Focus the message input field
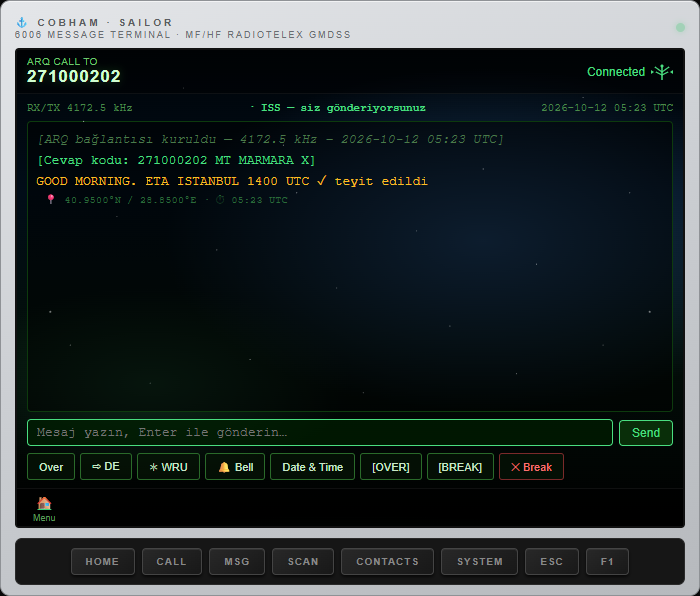Screen dimensions: 700x596 tap(320, 432)
